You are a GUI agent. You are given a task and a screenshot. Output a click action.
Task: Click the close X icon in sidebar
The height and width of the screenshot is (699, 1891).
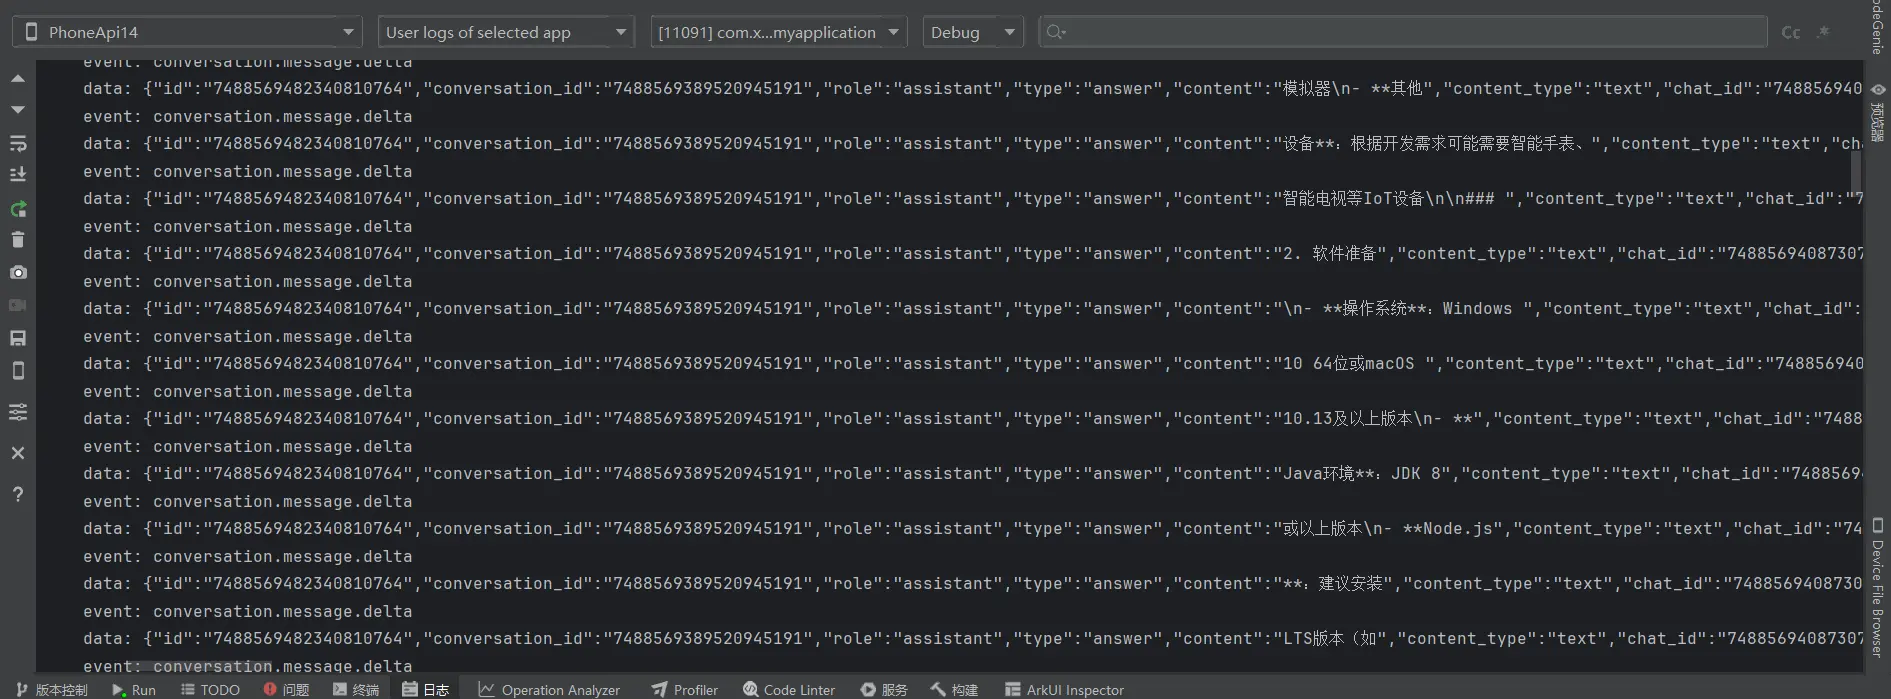pos(17,453)
